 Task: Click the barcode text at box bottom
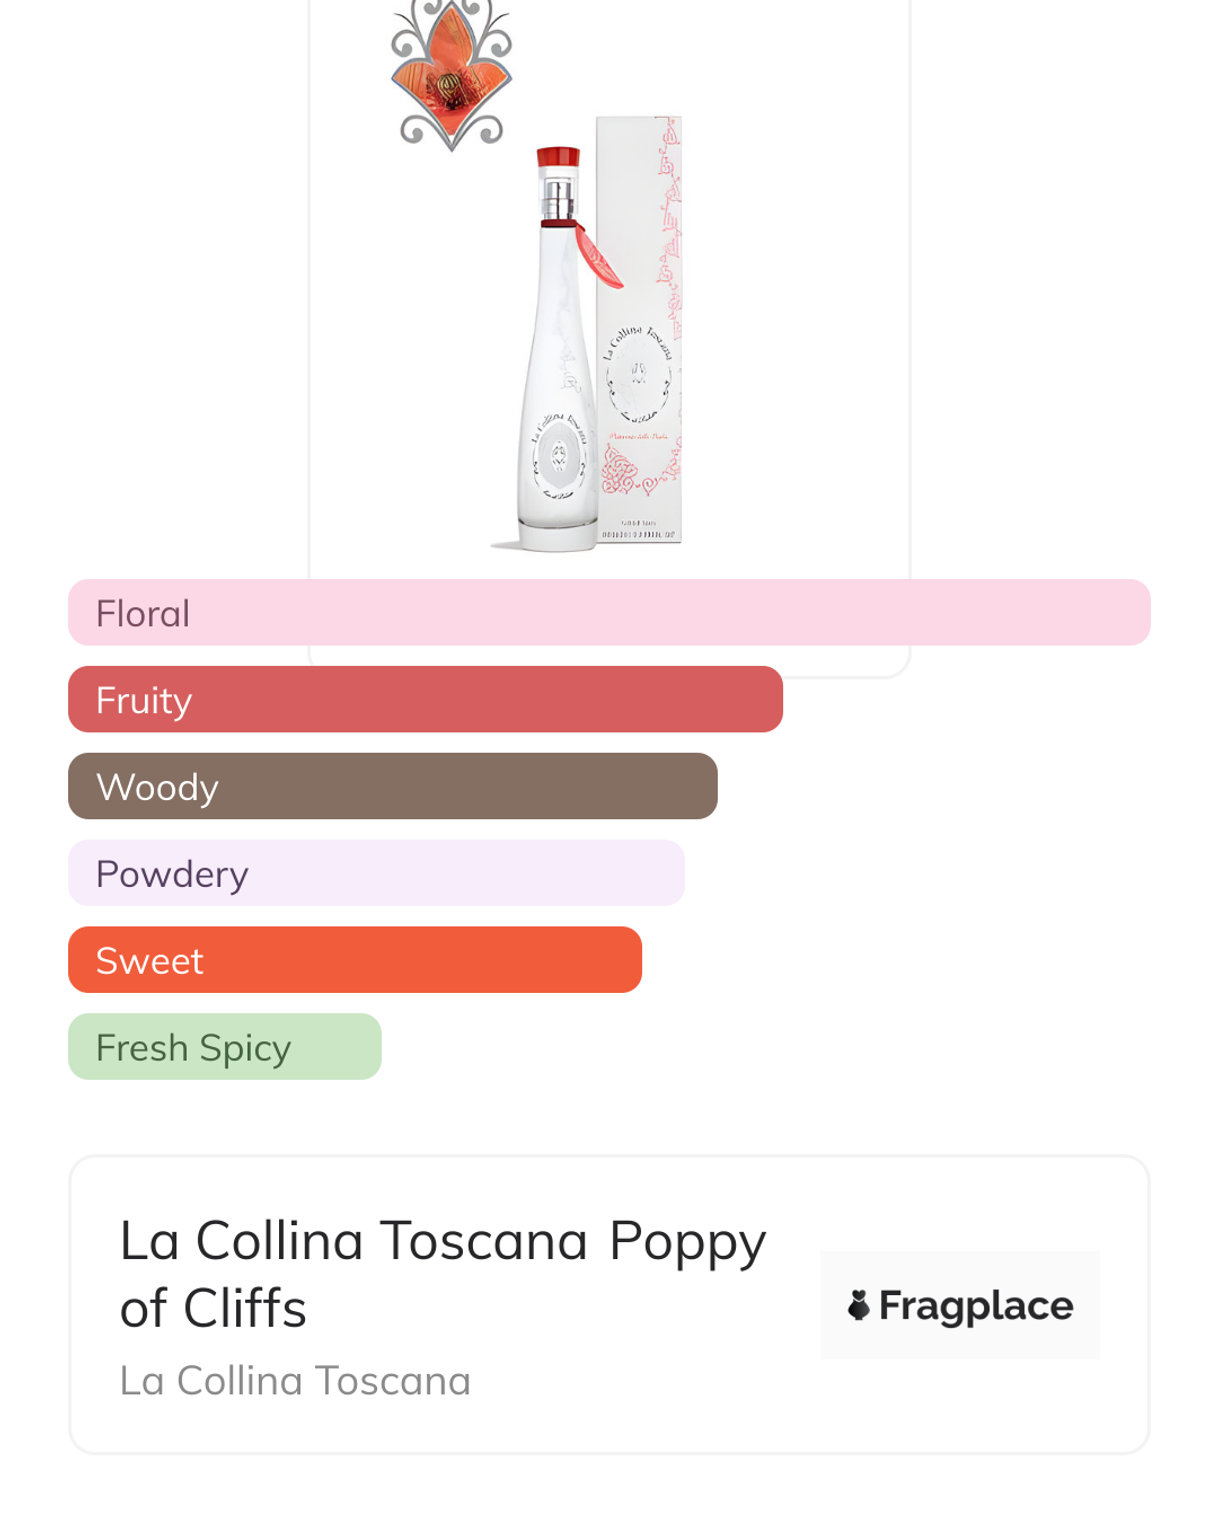[x=640, y=535]
